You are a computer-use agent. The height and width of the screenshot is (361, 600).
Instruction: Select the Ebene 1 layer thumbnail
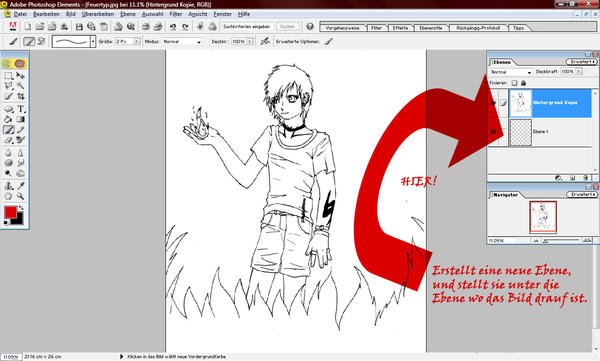(521, 132)
